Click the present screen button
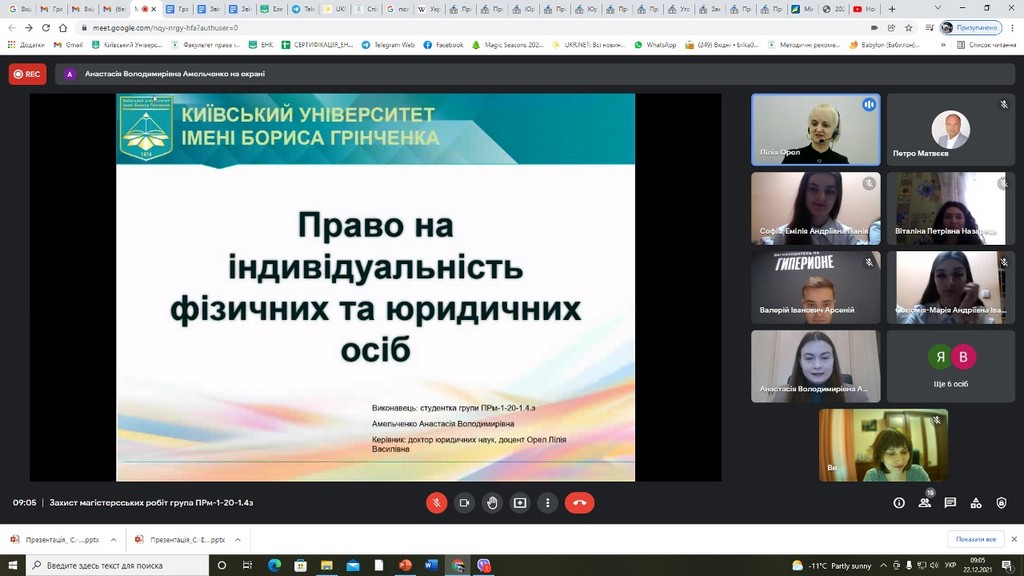The width and height of the screenshot is (1024, 576). 520,503
